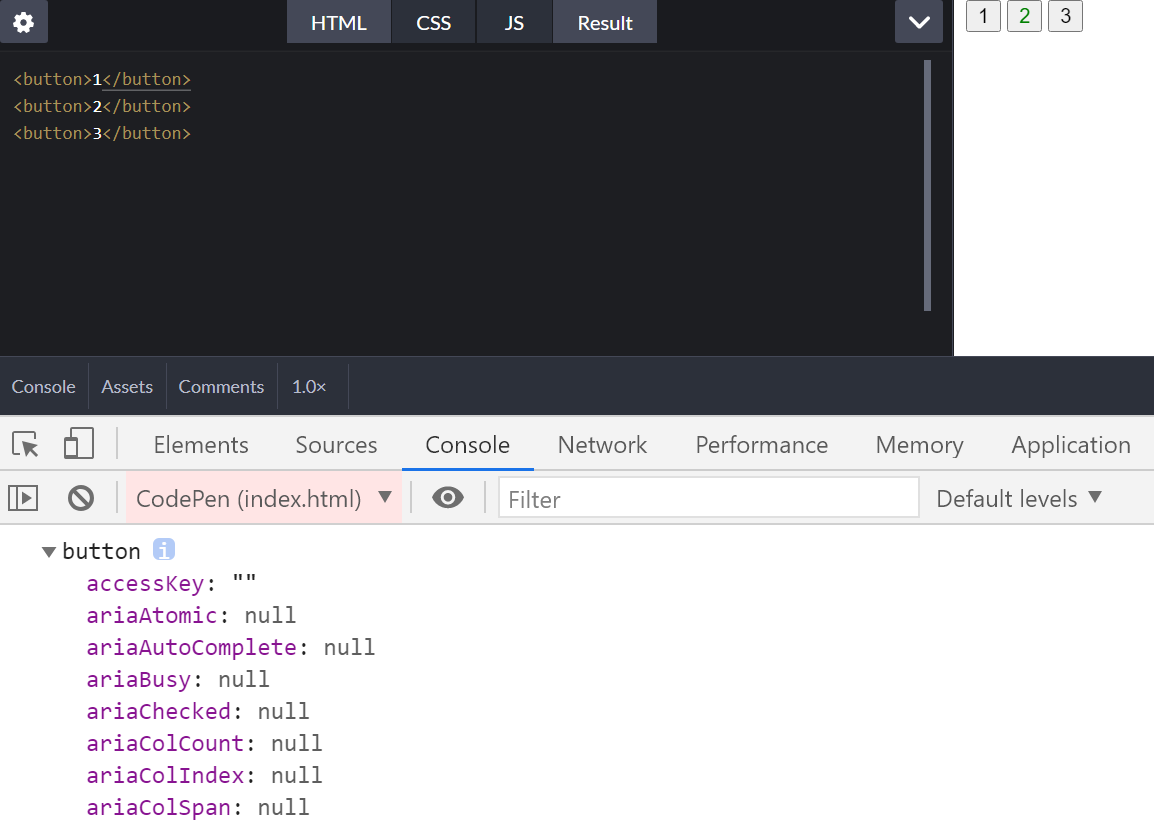Select the inspect element cursor tool
Viewport: 1154px width, 820px height.
pyautogui.click(x=26, y=445)
